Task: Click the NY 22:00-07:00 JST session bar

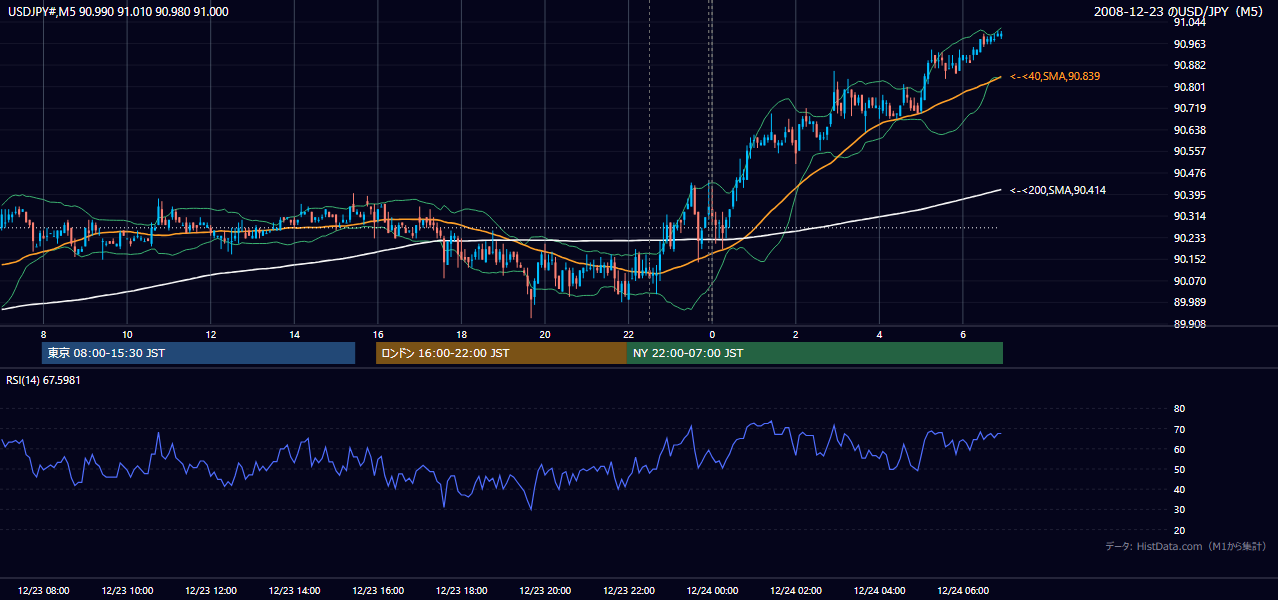Action: tap(815, 353)
